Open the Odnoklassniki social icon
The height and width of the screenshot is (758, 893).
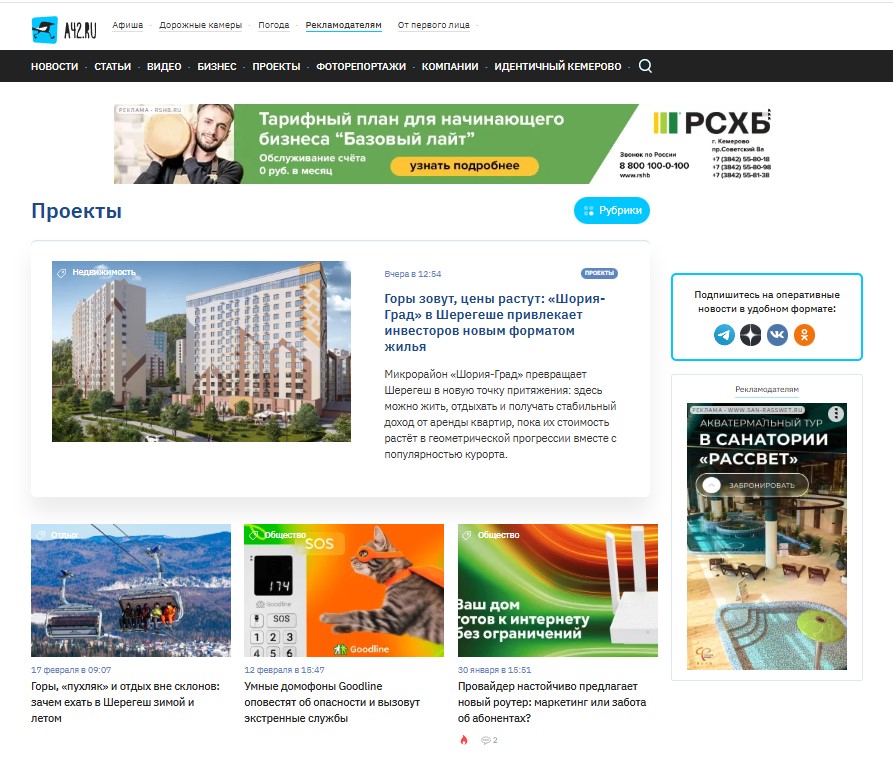point(804,336)
